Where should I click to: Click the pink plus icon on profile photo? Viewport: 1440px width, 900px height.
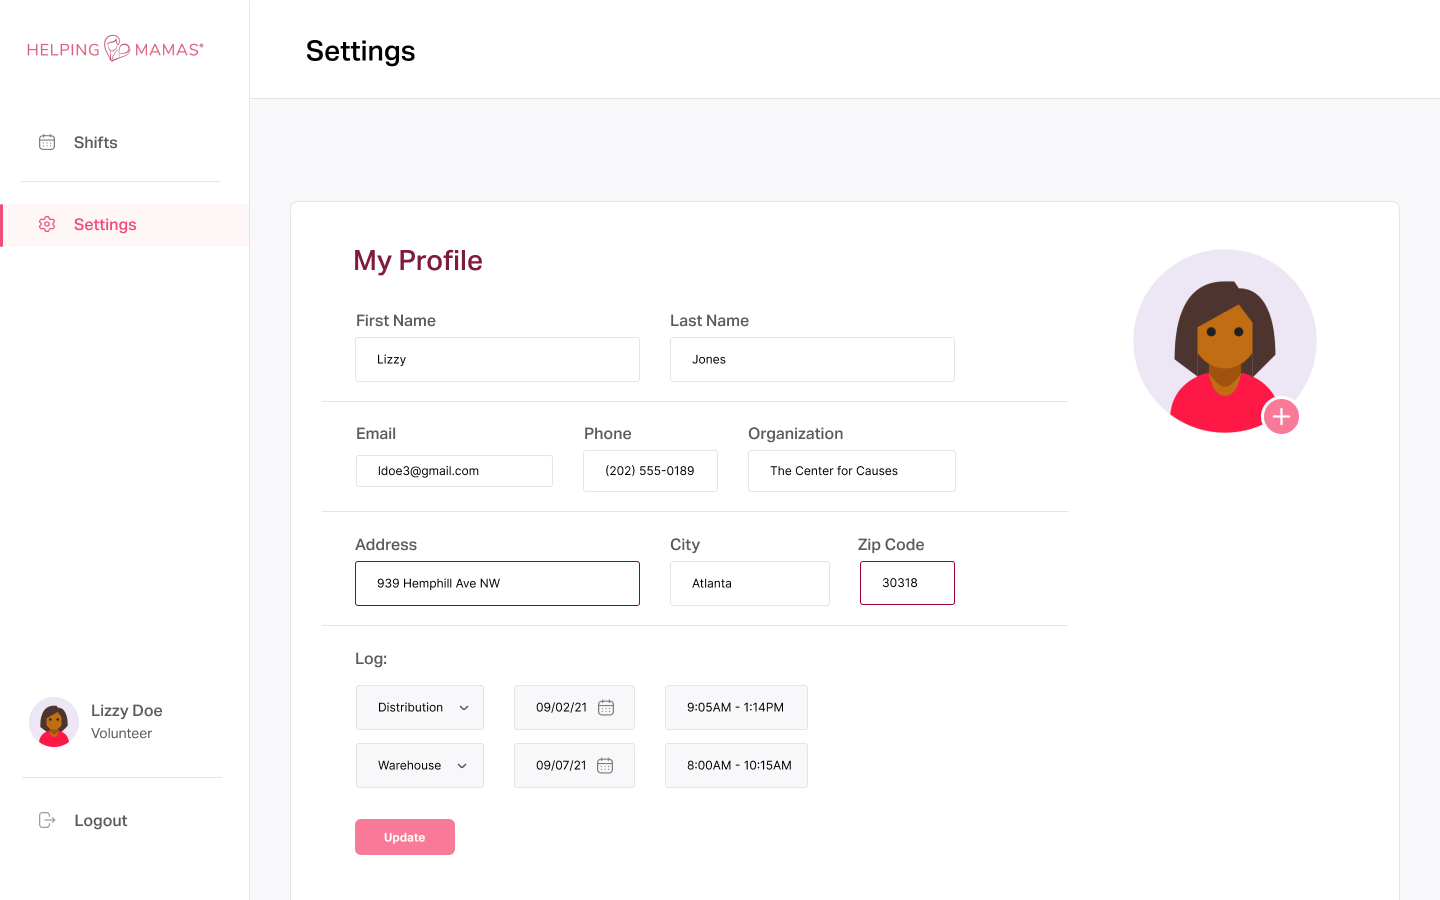pos(1281,416)
